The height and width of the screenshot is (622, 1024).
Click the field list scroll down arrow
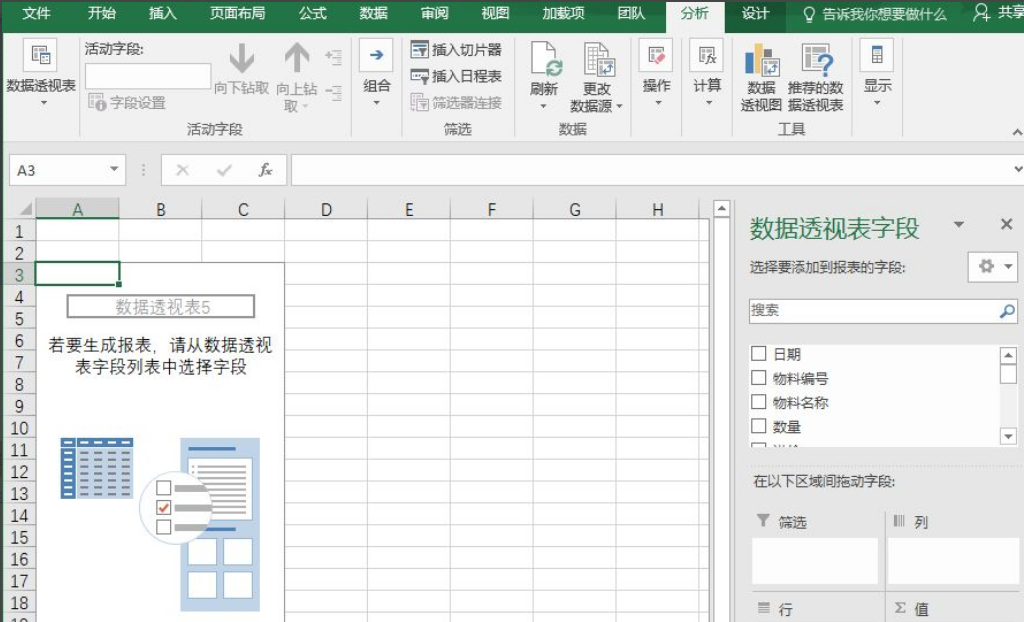1008,436
